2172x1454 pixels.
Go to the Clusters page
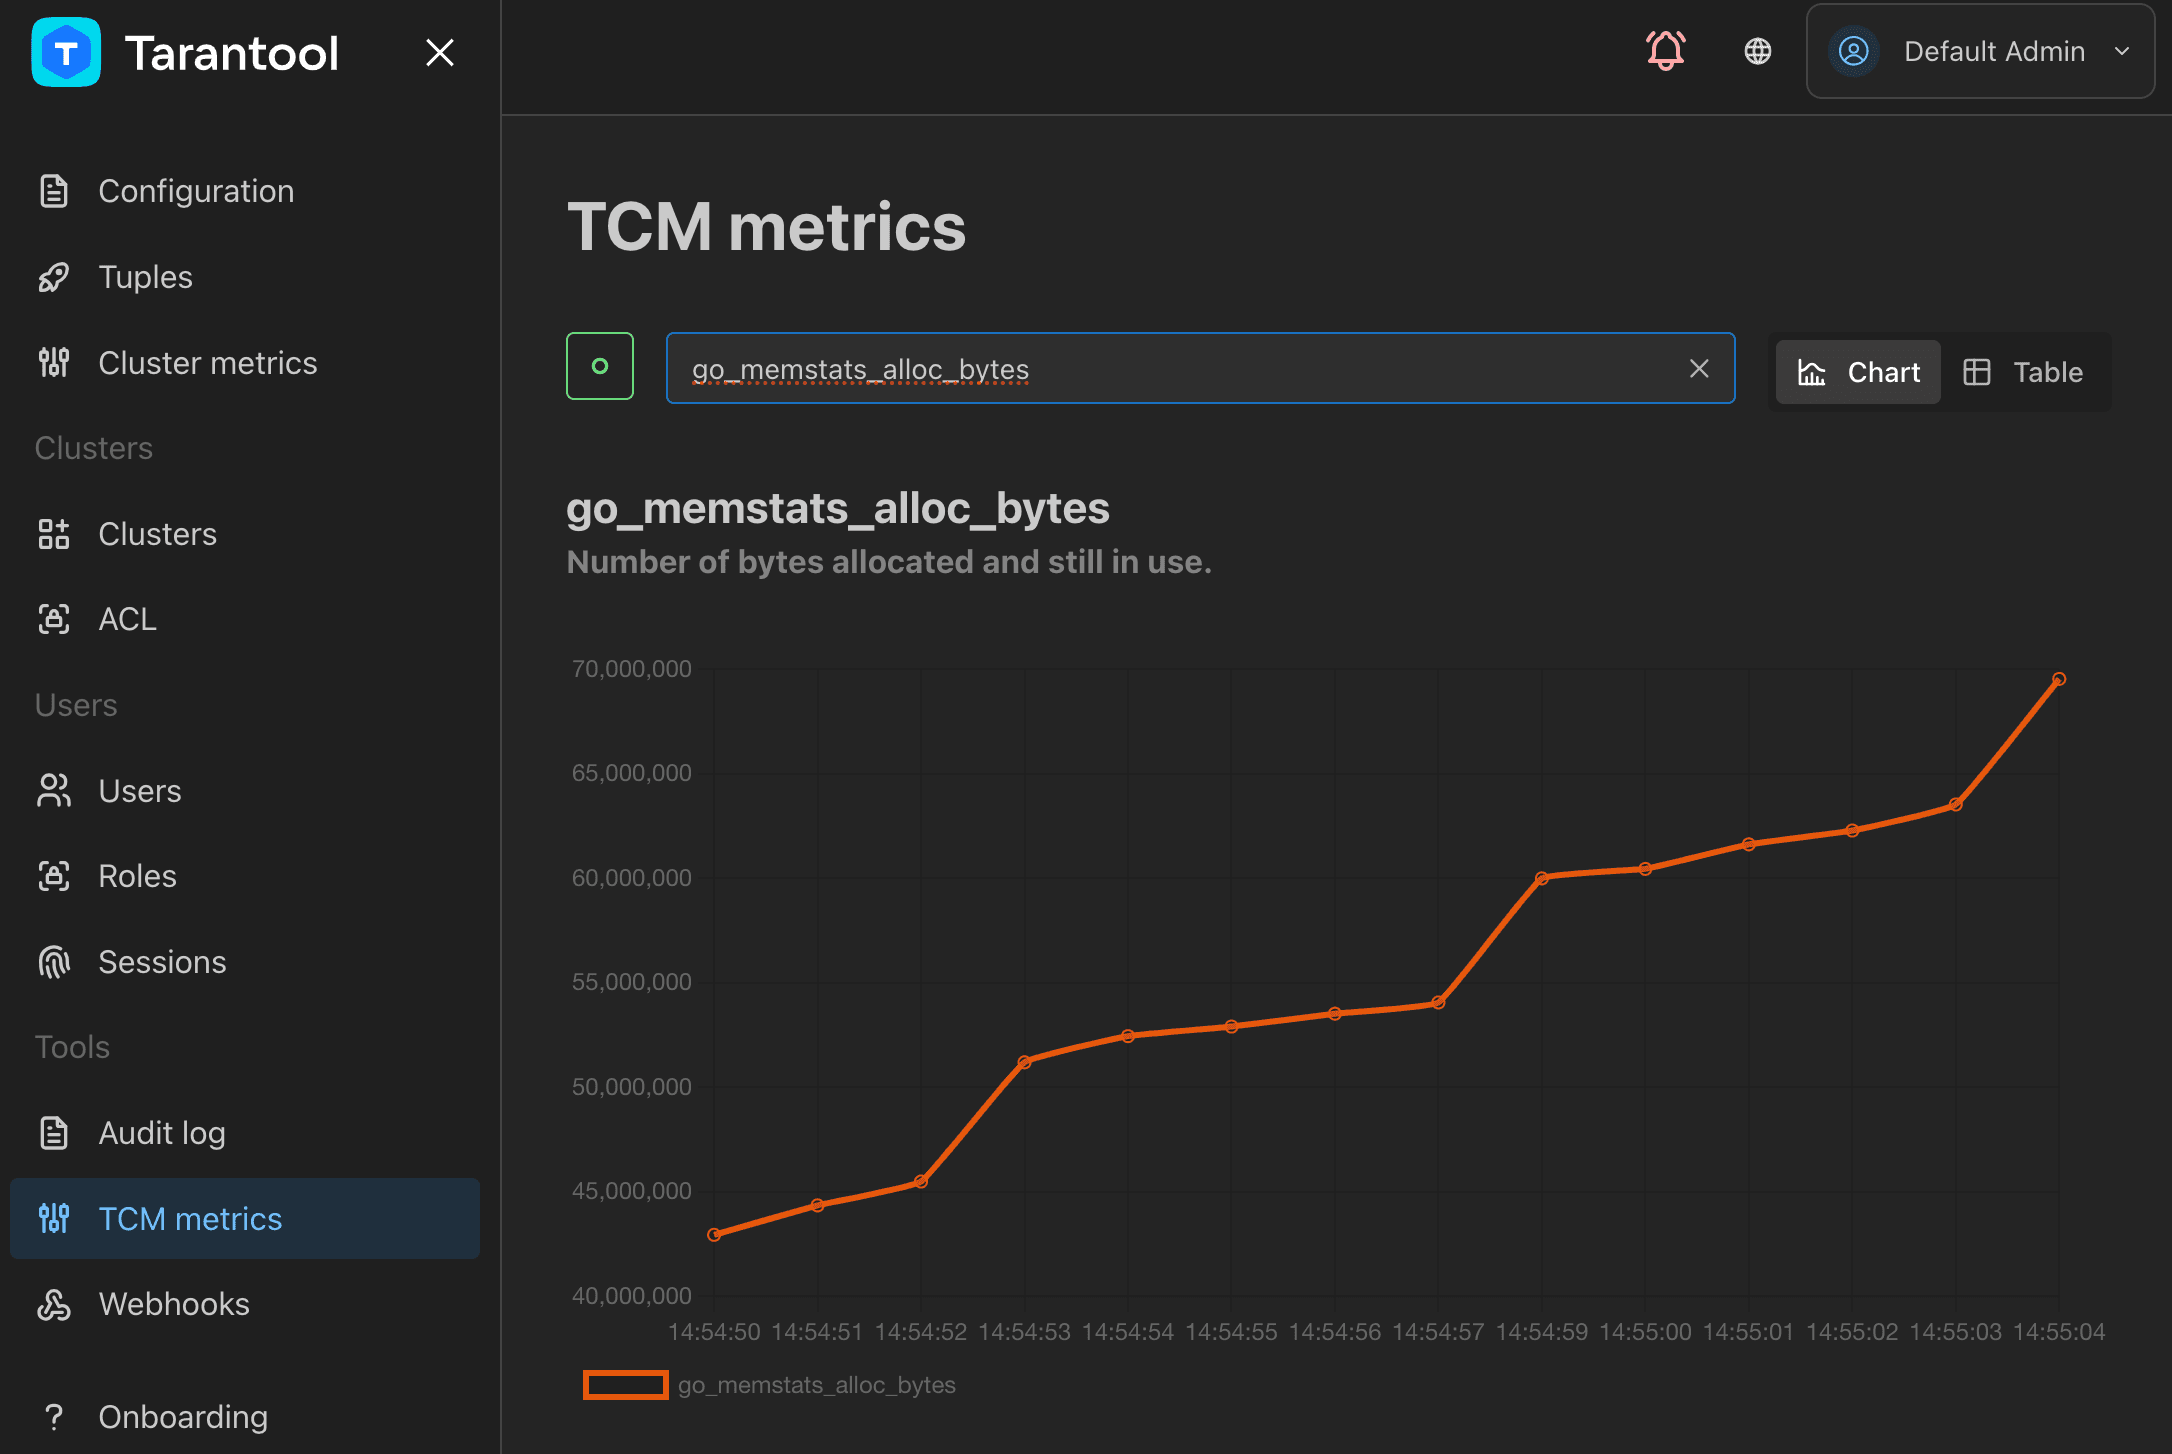coord(245,534)
